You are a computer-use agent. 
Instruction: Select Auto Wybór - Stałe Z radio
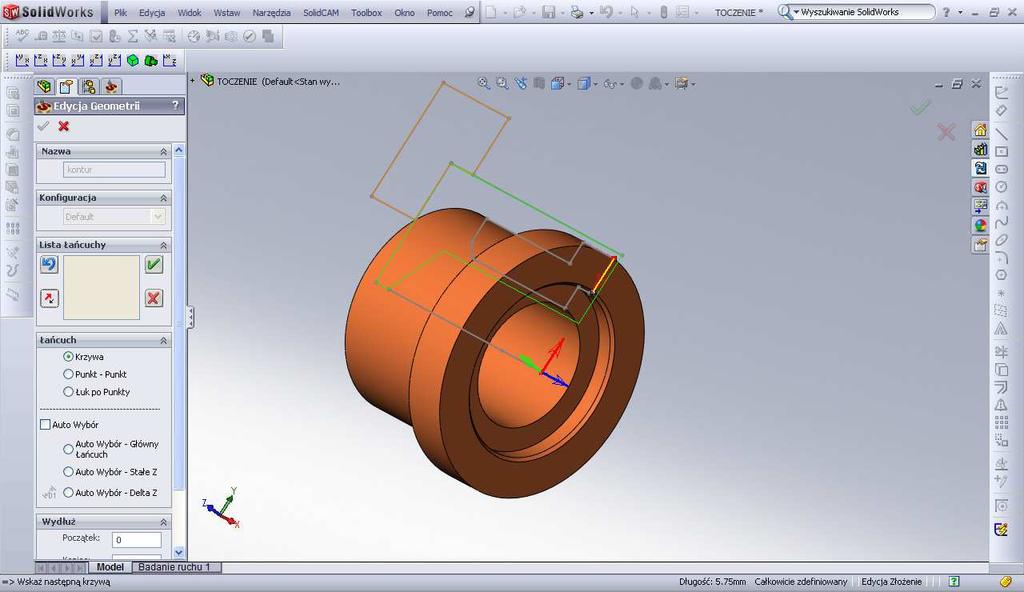pos(68,472)
